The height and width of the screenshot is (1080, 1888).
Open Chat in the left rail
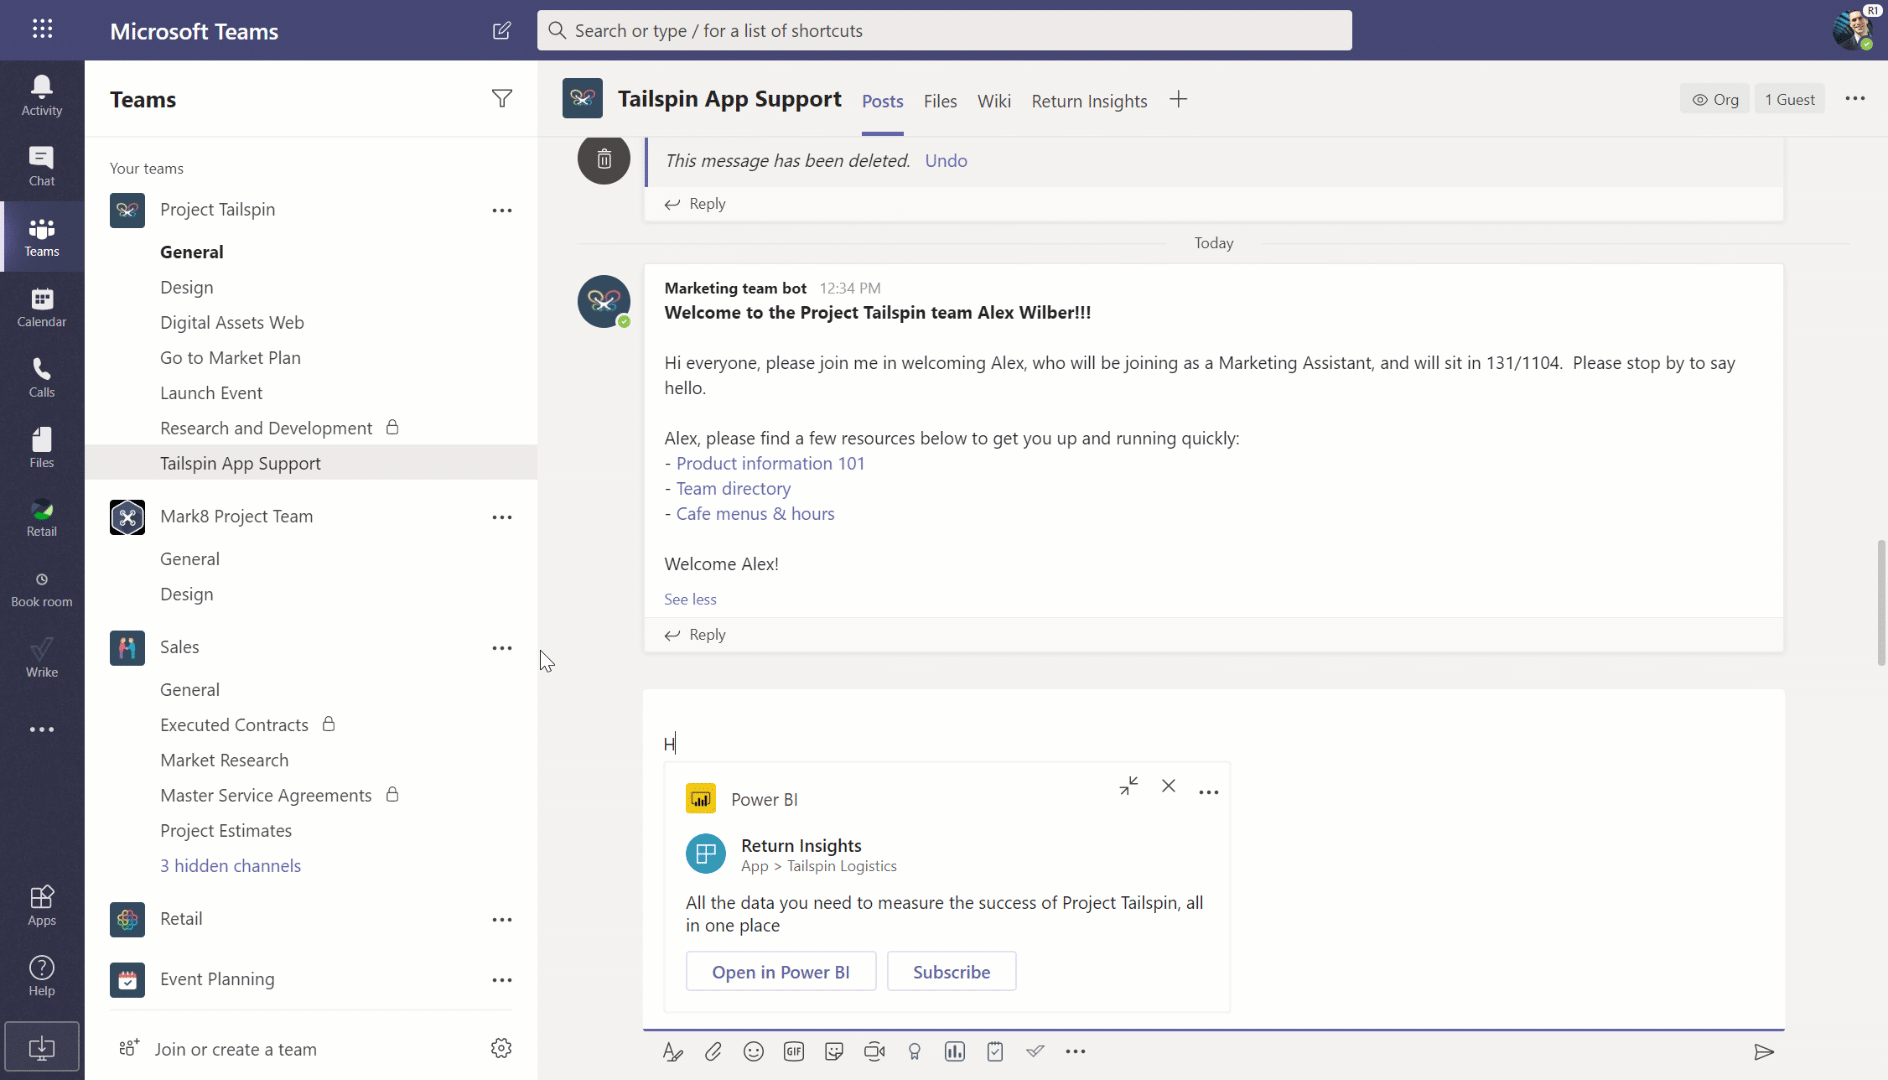(42, 166)
